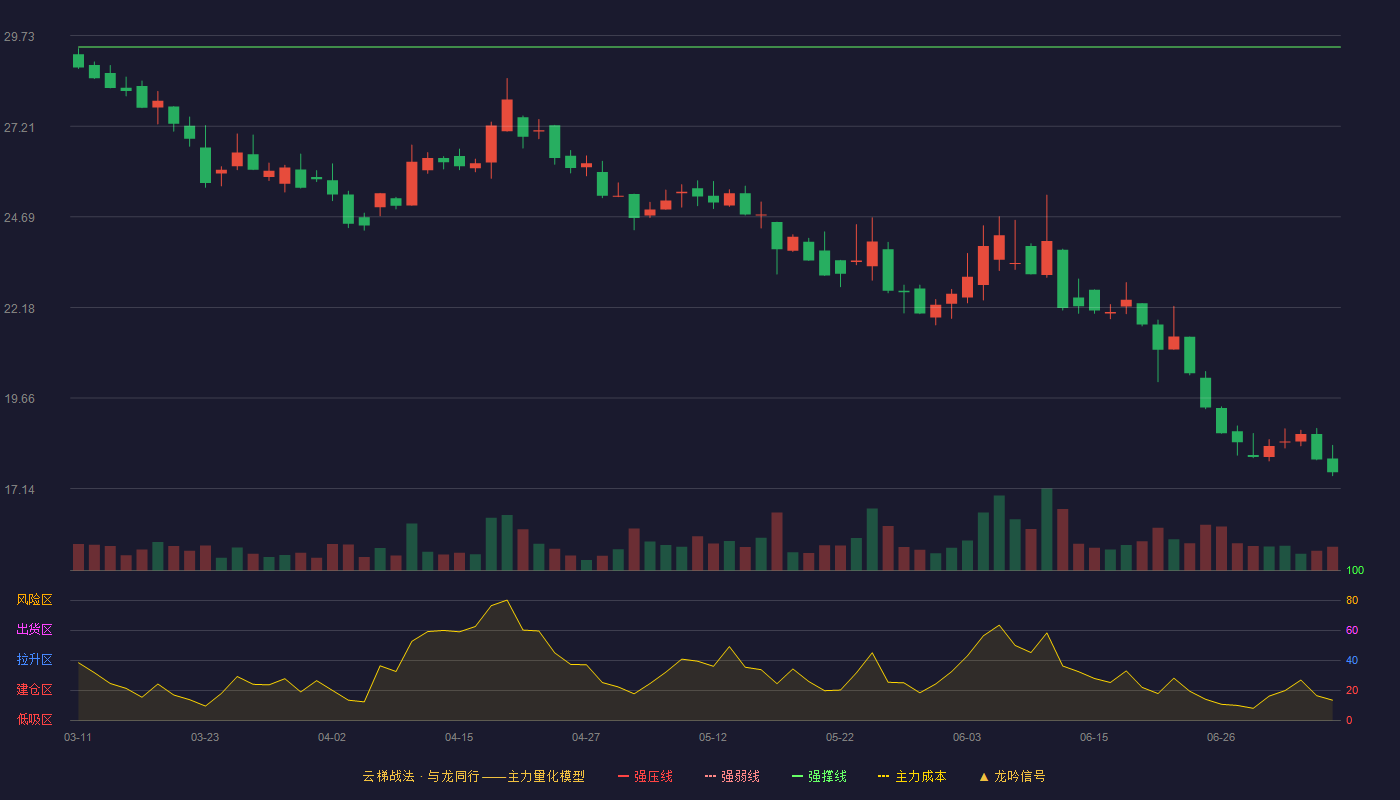Click the 03-23 date label
Image resolution: width=1400 pixels, height=800 pixels.
click(x=205, y=737)
